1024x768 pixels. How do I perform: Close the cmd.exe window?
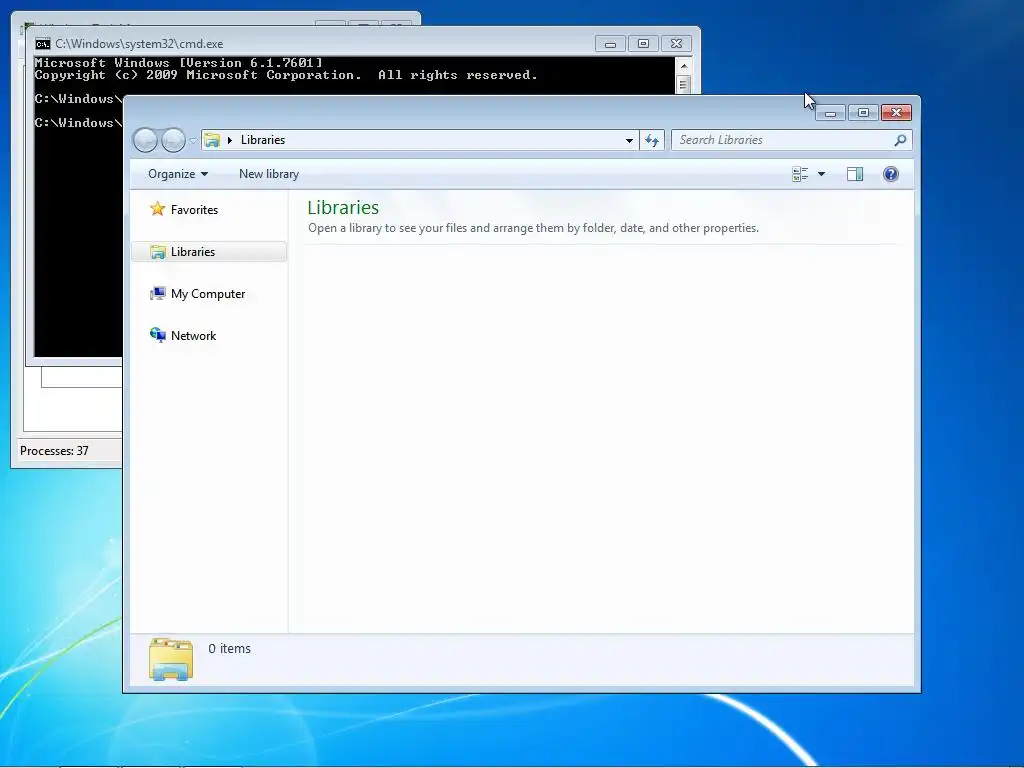coord(677,44)
